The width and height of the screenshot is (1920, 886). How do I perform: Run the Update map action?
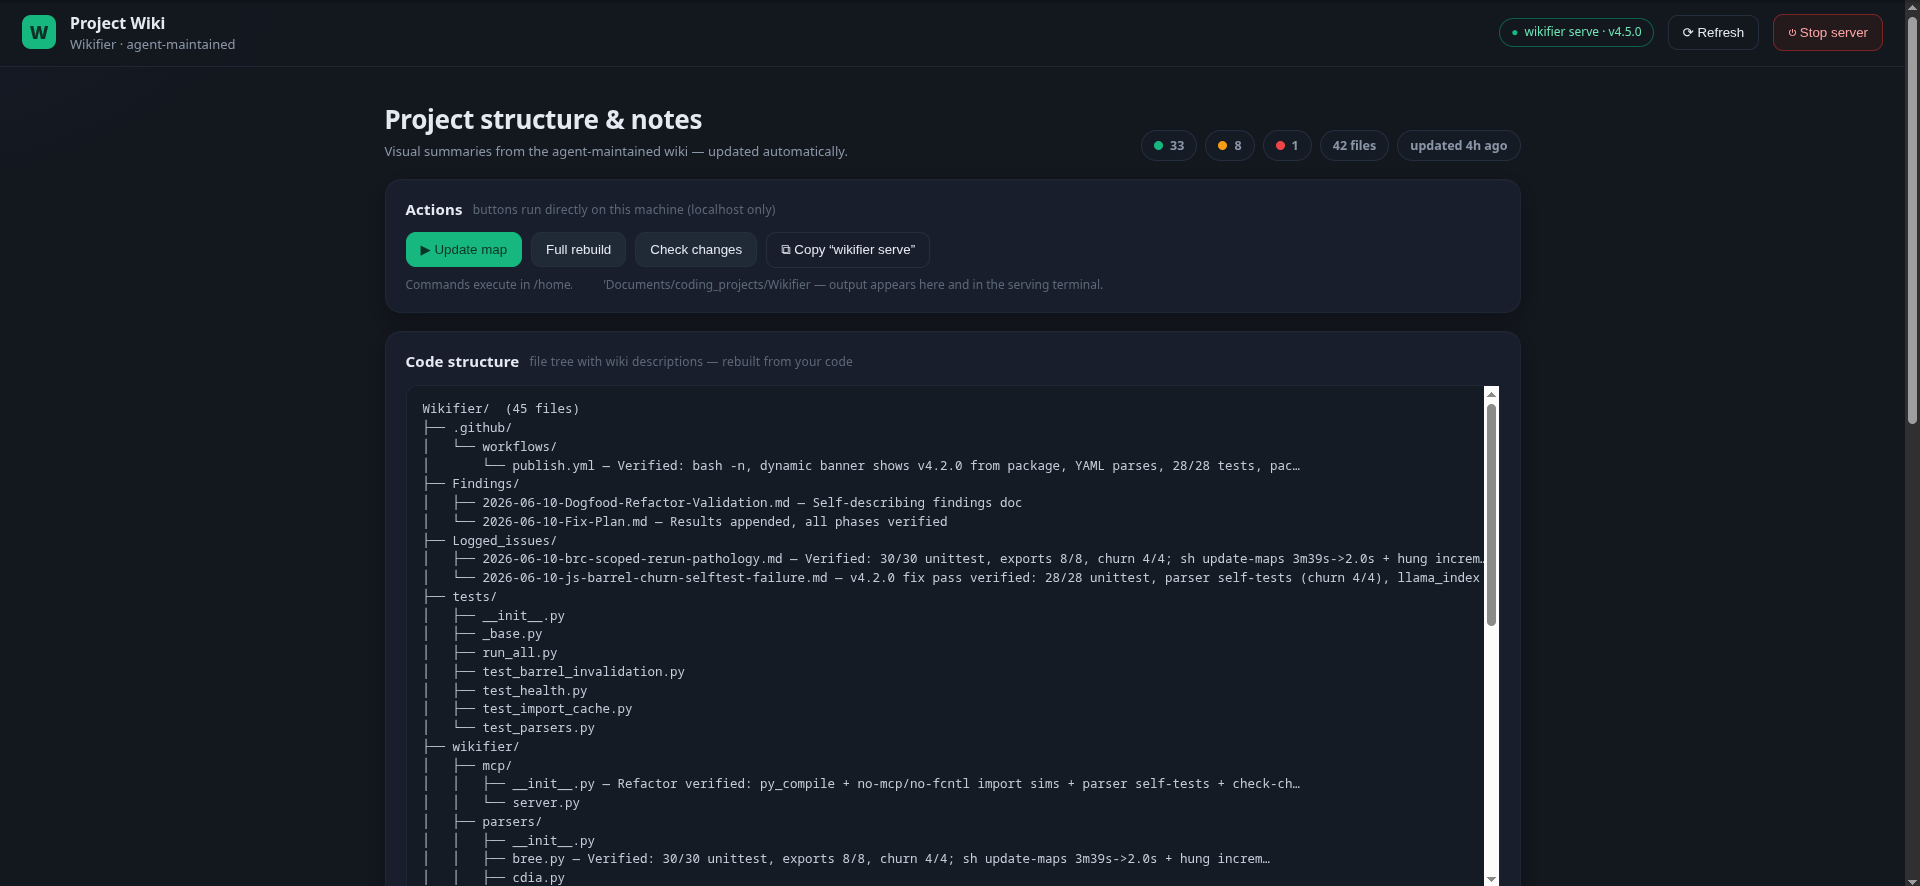[464, 250]
